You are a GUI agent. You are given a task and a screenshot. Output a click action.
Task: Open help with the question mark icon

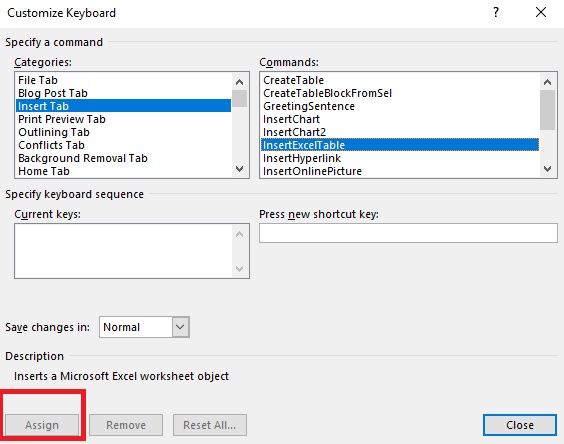click(x=496, y=13)
